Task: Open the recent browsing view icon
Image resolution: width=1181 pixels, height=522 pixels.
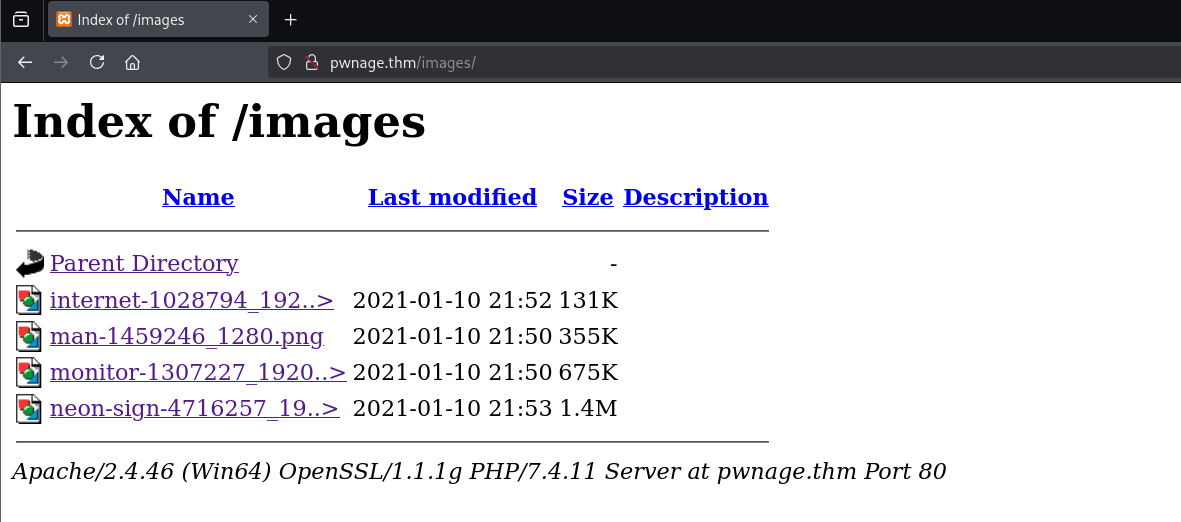Action: click(x=21, y=20)
